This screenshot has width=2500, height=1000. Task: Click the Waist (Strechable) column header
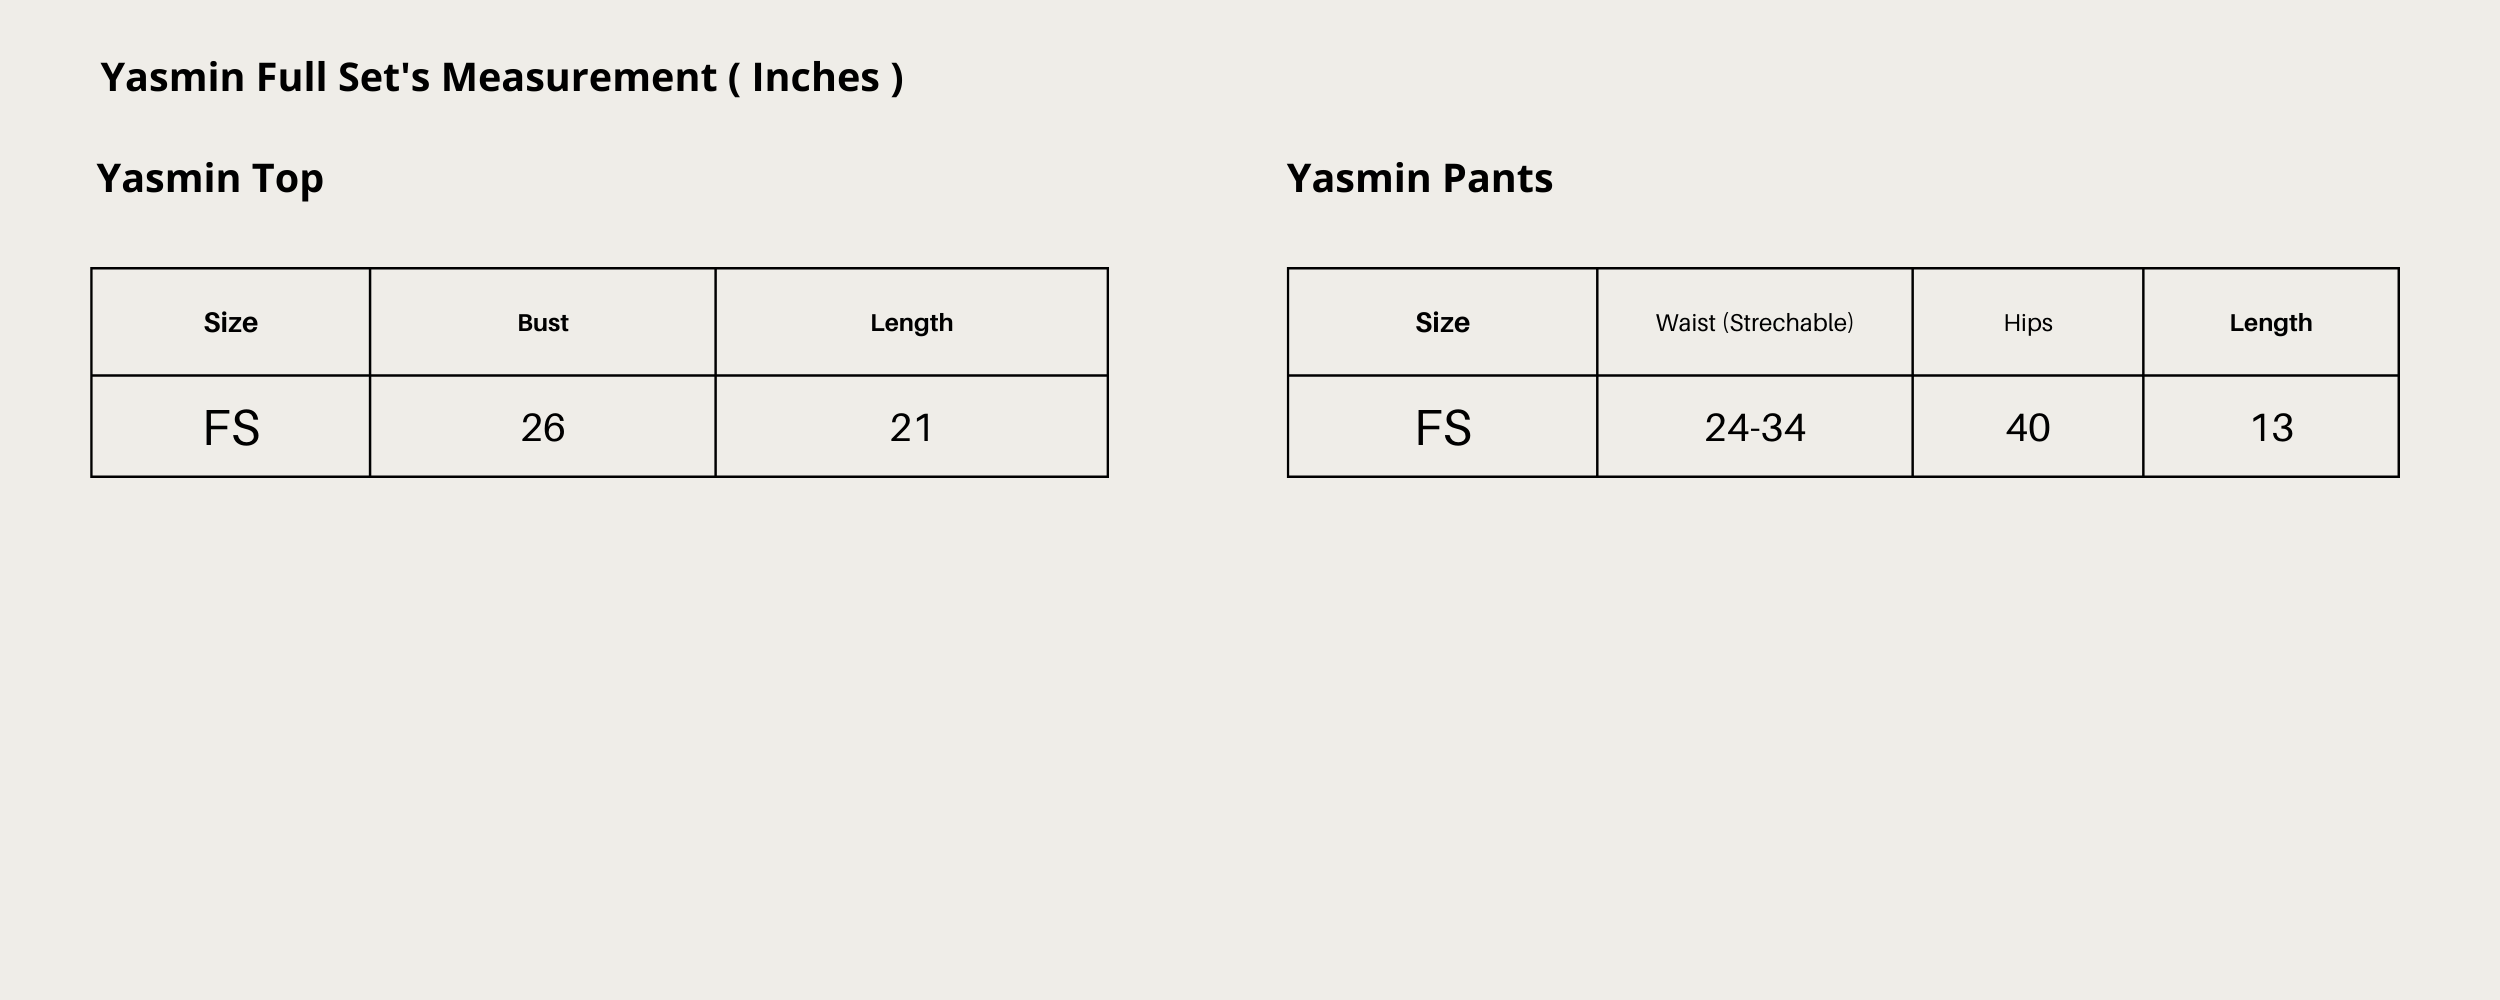pos(1755,322)
